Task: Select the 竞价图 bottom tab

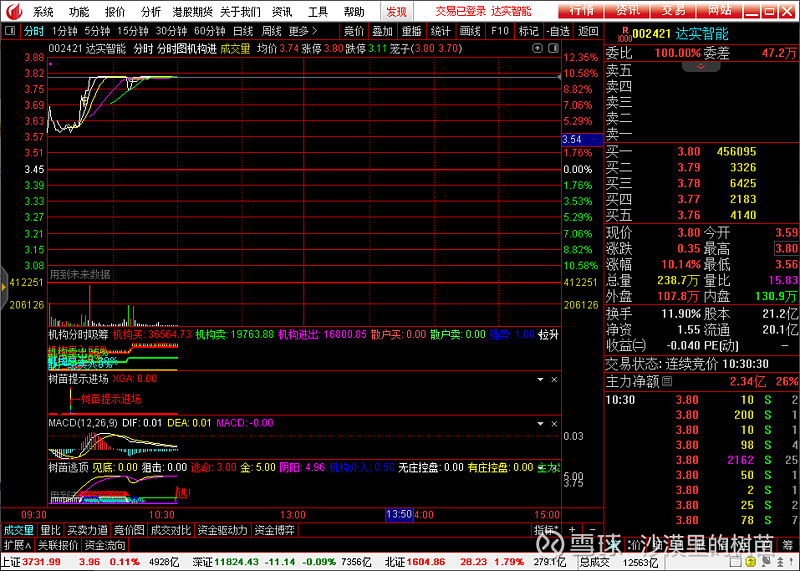Action: click(x=129, y=530)
